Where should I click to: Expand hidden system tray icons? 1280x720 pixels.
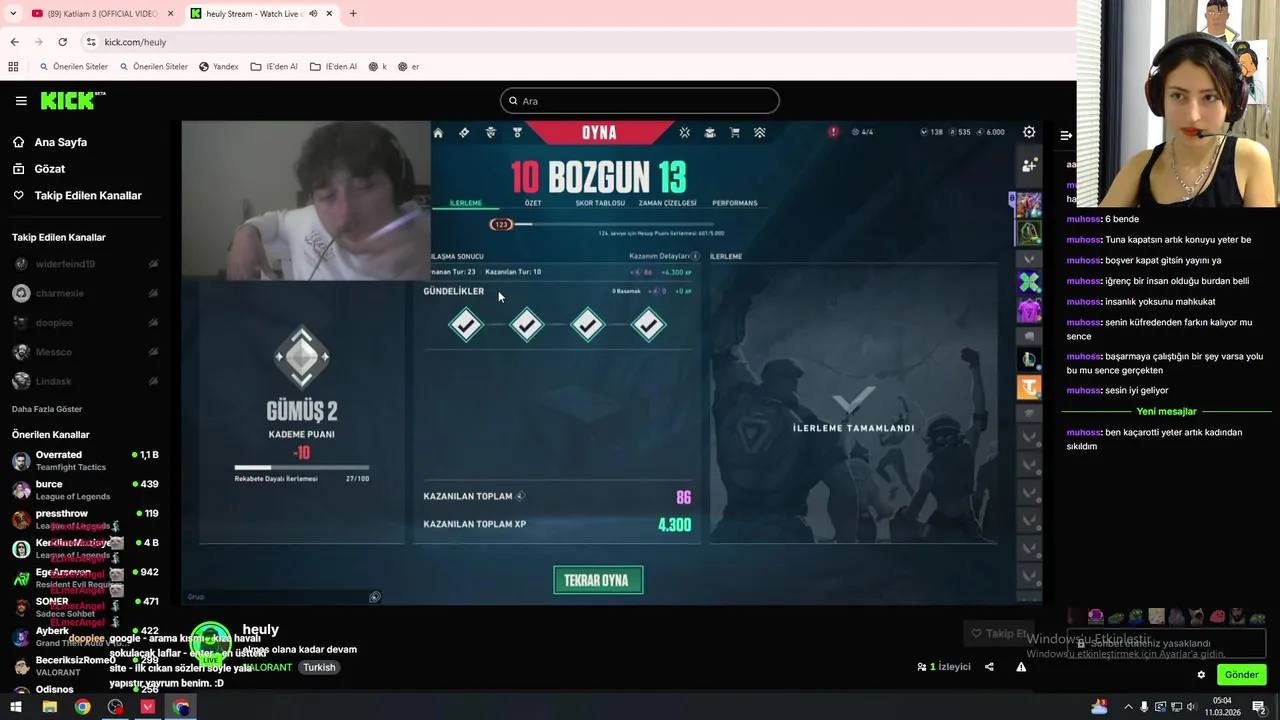click(x=1129, y=707)
